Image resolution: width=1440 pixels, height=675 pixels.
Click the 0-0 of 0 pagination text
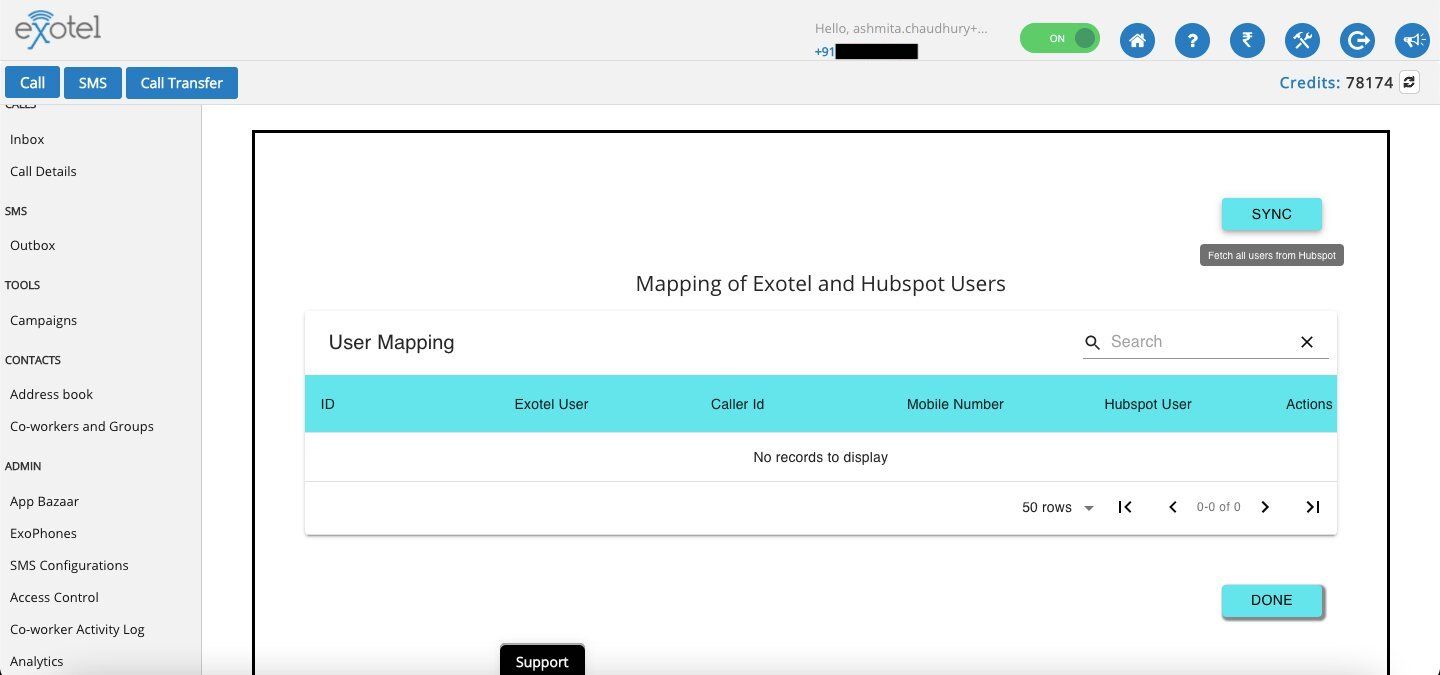point(1218,507)
